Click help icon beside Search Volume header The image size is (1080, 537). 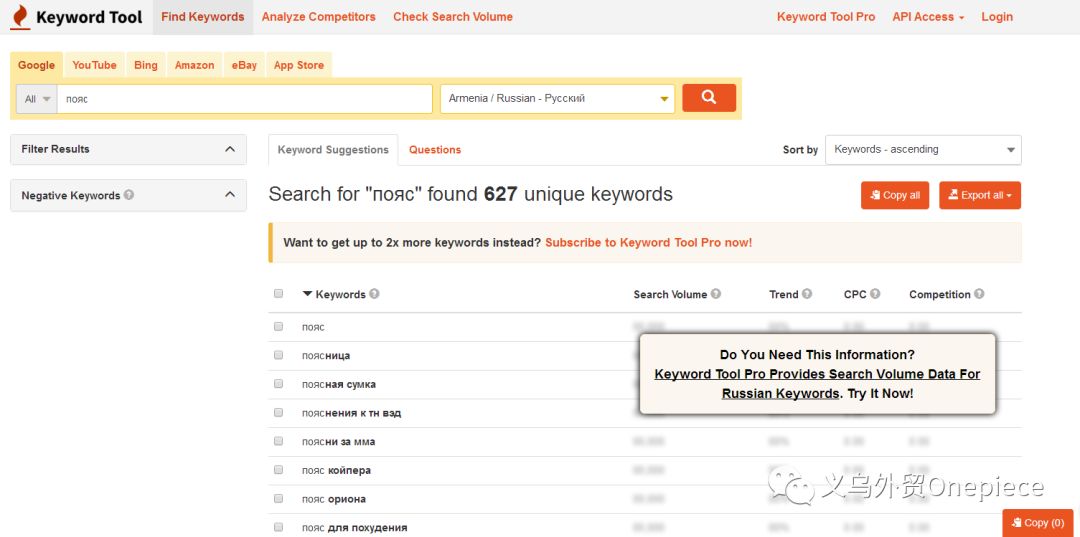click(716, 294)
